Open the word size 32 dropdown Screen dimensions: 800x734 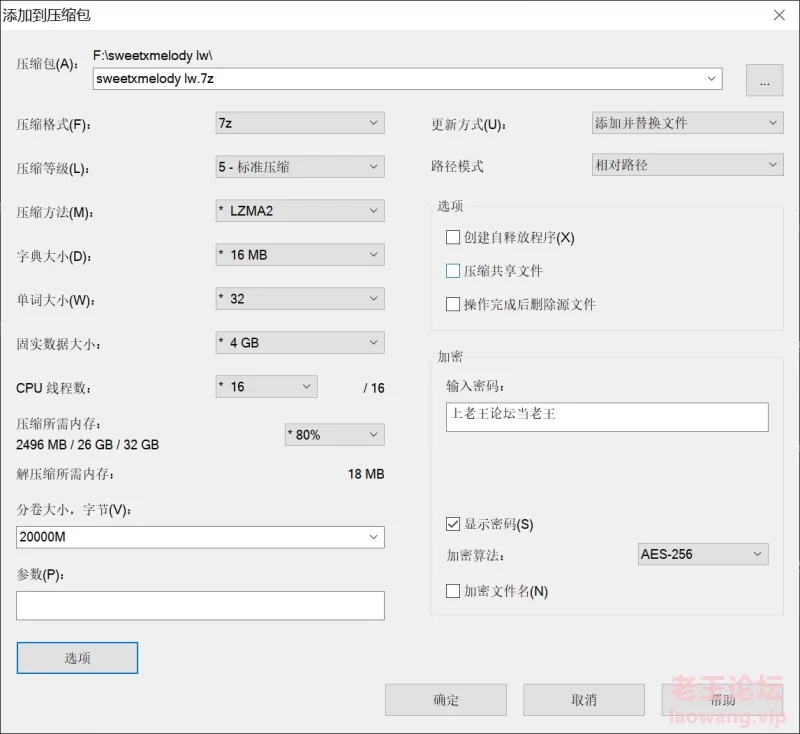[300, 298]
